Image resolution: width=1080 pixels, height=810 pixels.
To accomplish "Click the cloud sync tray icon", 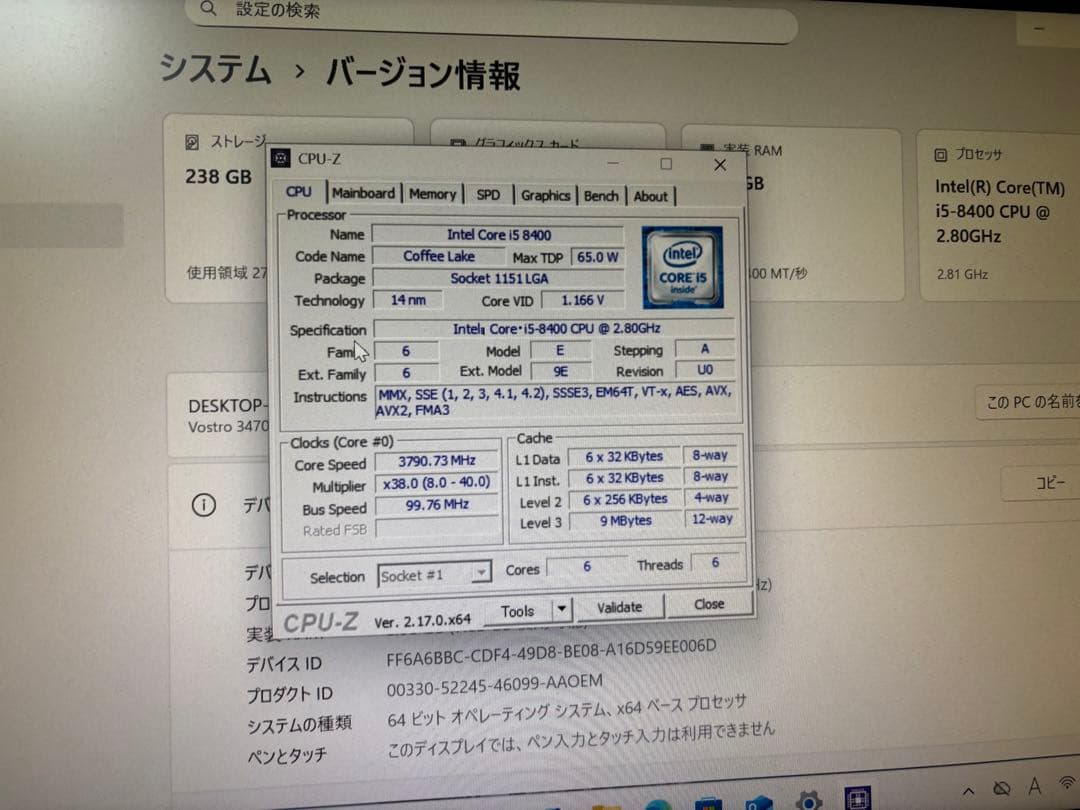I will [x=1001, y=788].
